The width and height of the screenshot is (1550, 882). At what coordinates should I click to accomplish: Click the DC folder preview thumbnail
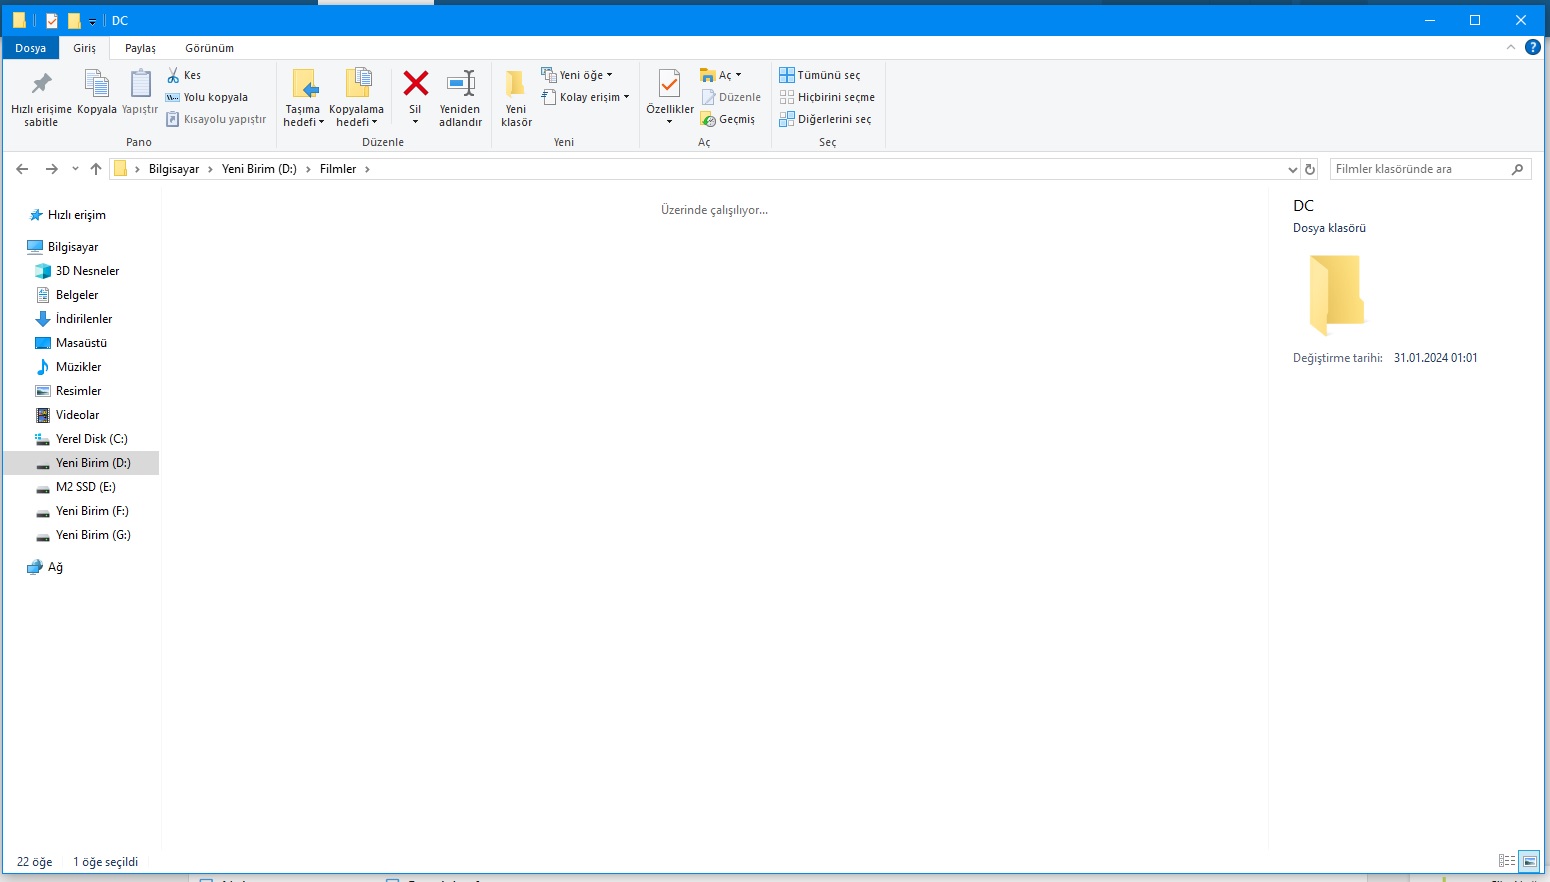click(1337, 294)
